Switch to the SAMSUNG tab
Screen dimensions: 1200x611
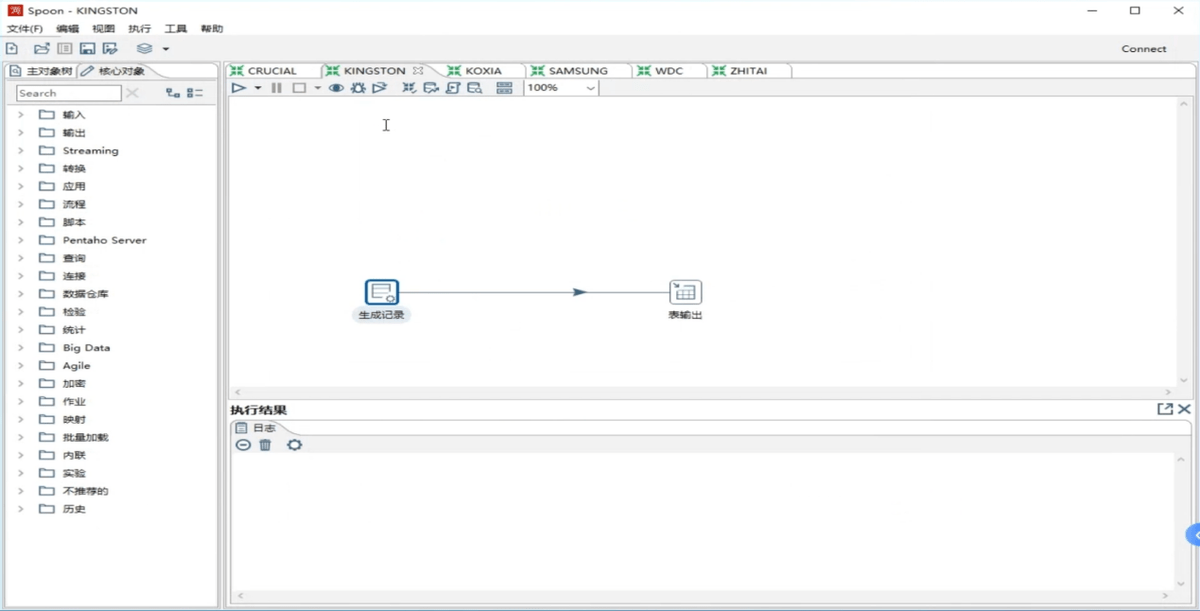[578, 71]
